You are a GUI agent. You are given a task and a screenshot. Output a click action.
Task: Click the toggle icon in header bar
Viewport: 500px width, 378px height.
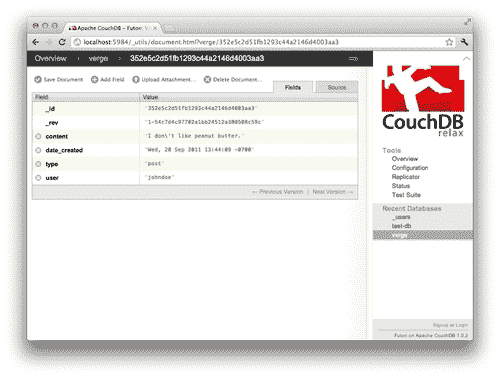[x=353, y=59]
